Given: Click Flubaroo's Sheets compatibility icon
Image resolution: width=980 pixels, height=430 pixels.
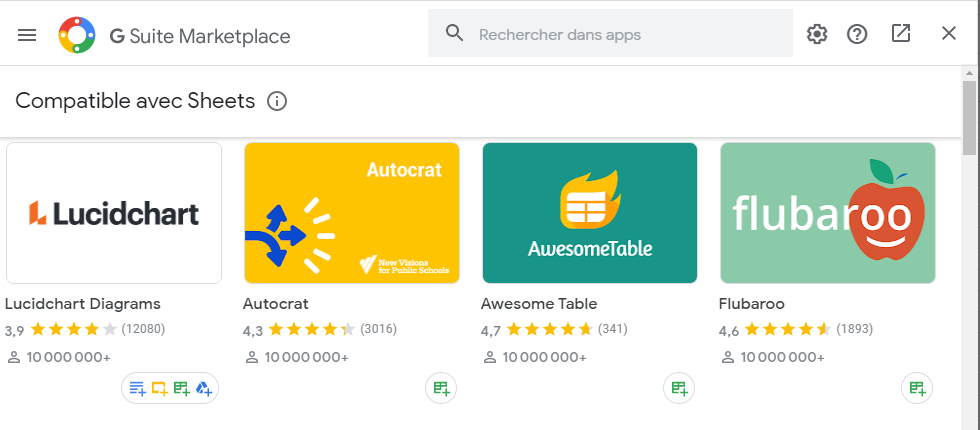Looking at the screenshot, I should (x=917, y=388).
